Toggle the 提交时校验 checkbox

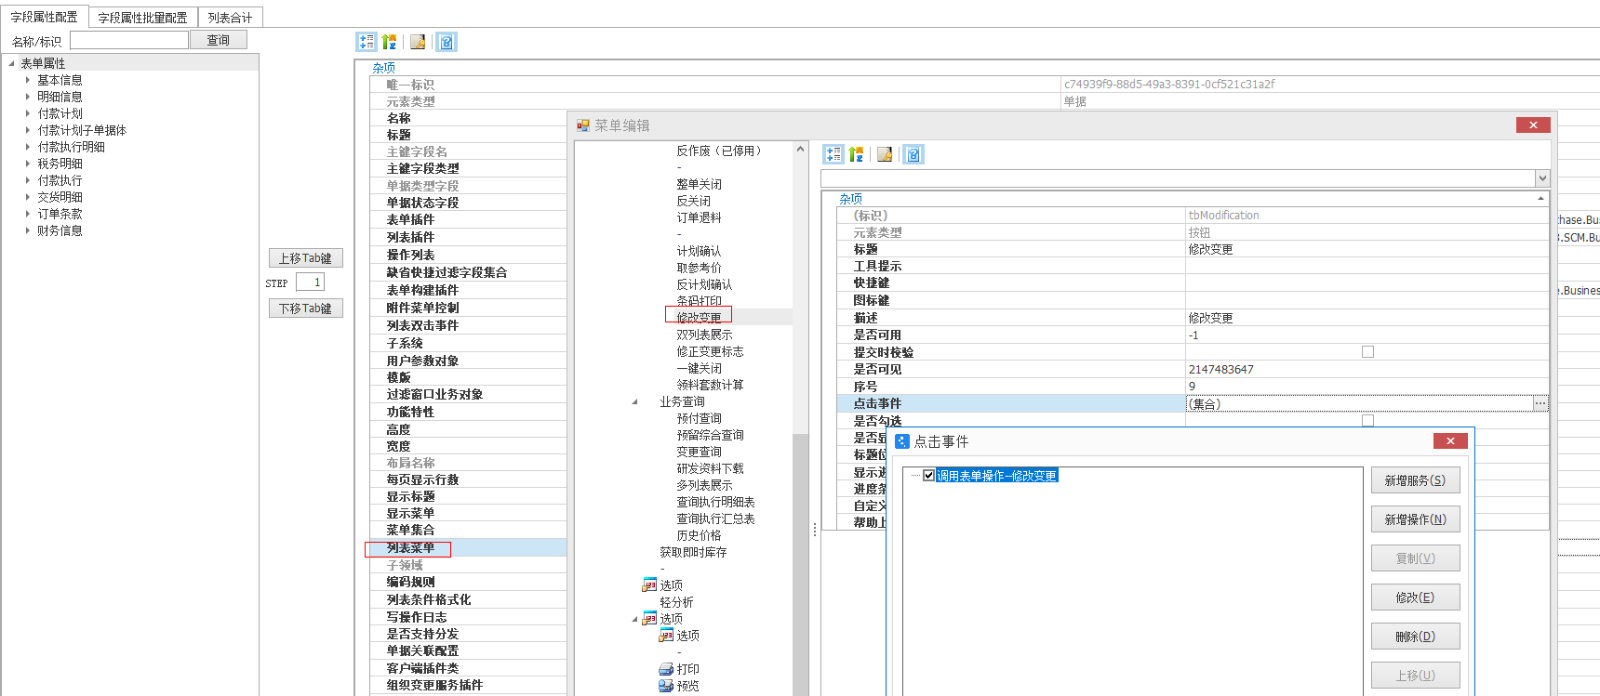pos(1368,352)
